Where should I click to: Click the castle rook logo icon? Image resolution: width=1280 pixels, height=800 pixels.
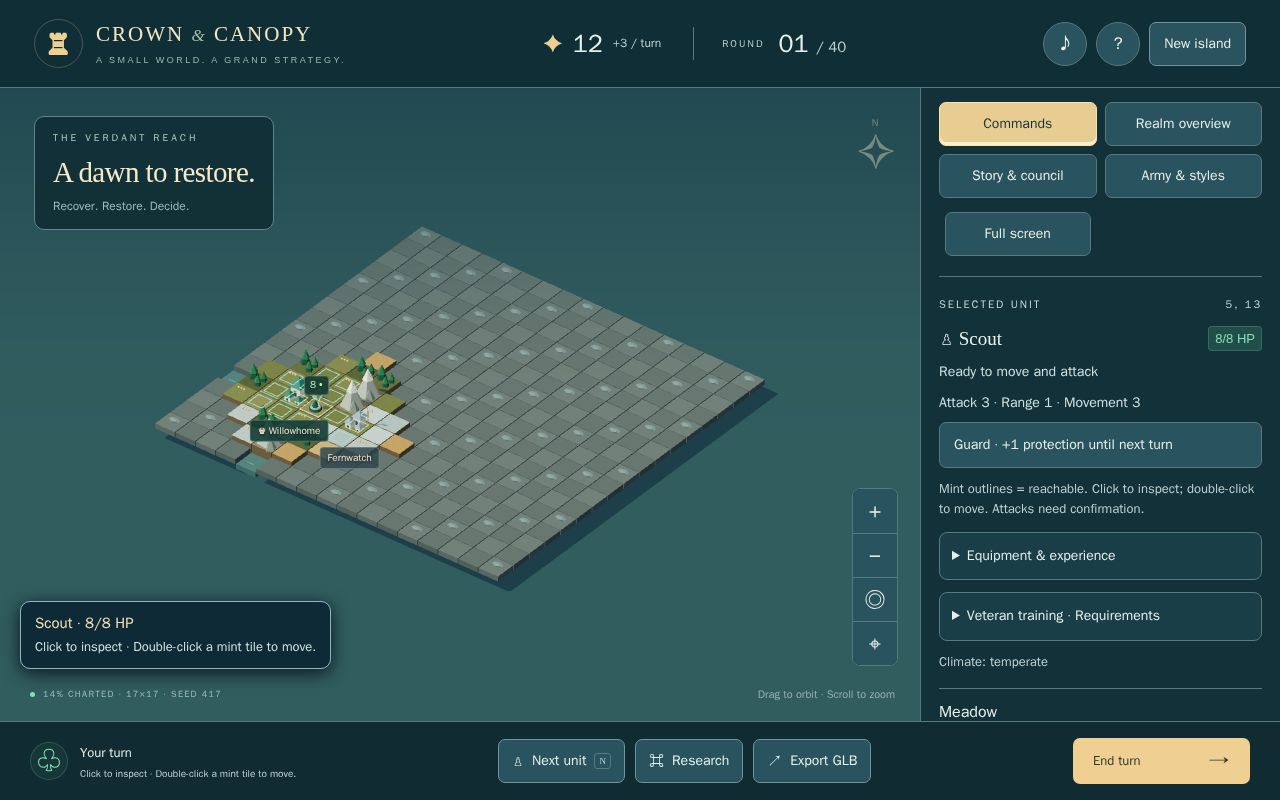coord(58,44)
